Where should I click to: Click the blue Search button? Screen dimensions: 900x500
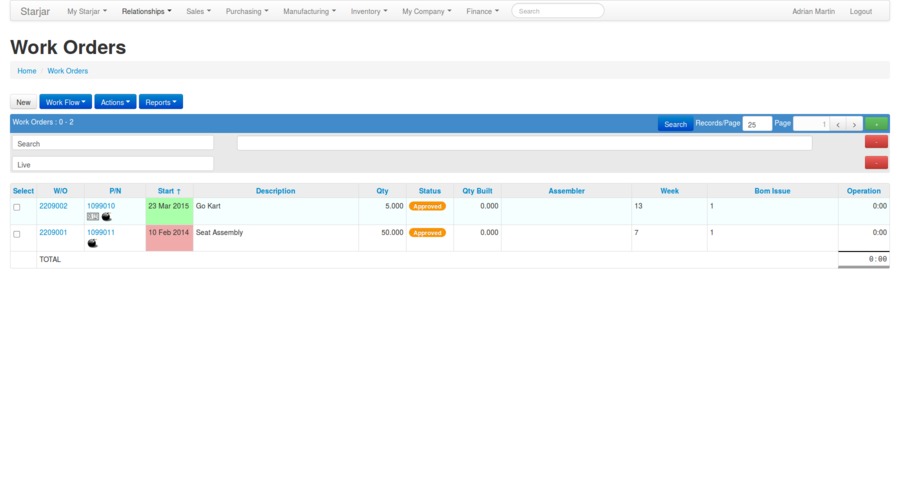coord(675,124)
